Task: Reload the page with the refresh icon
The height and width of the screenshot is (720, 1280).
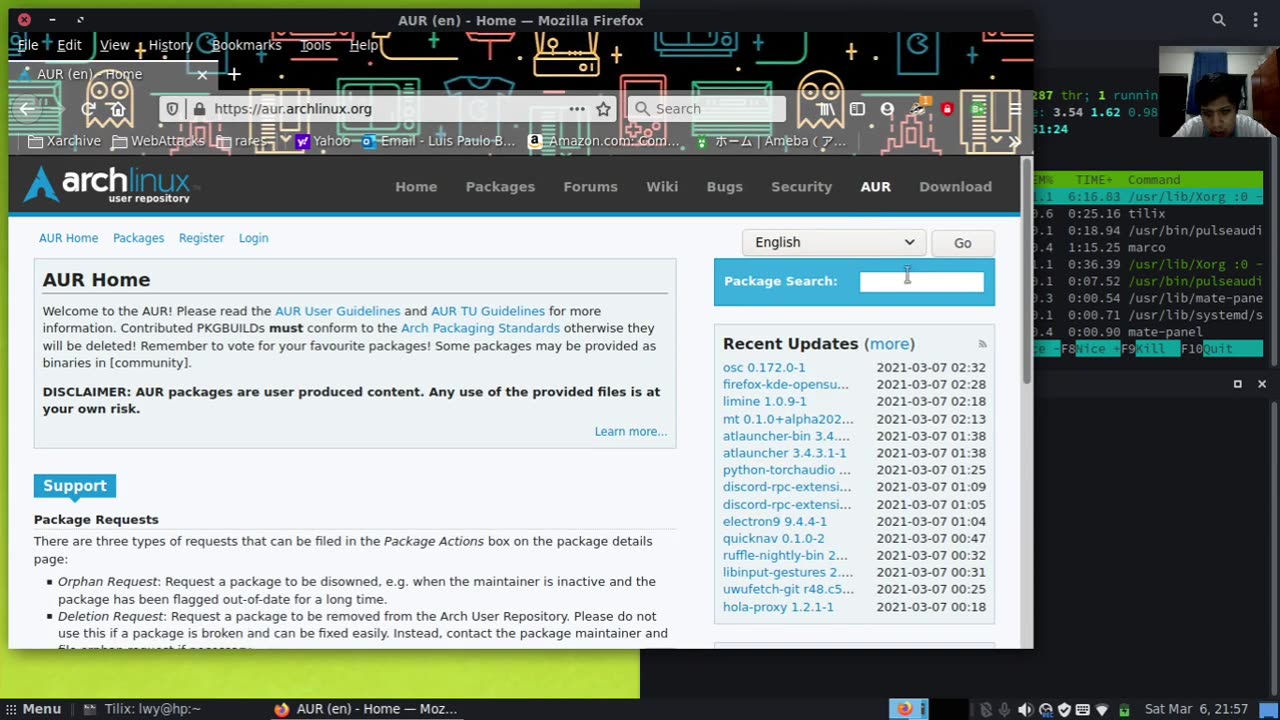Action: 88,109
